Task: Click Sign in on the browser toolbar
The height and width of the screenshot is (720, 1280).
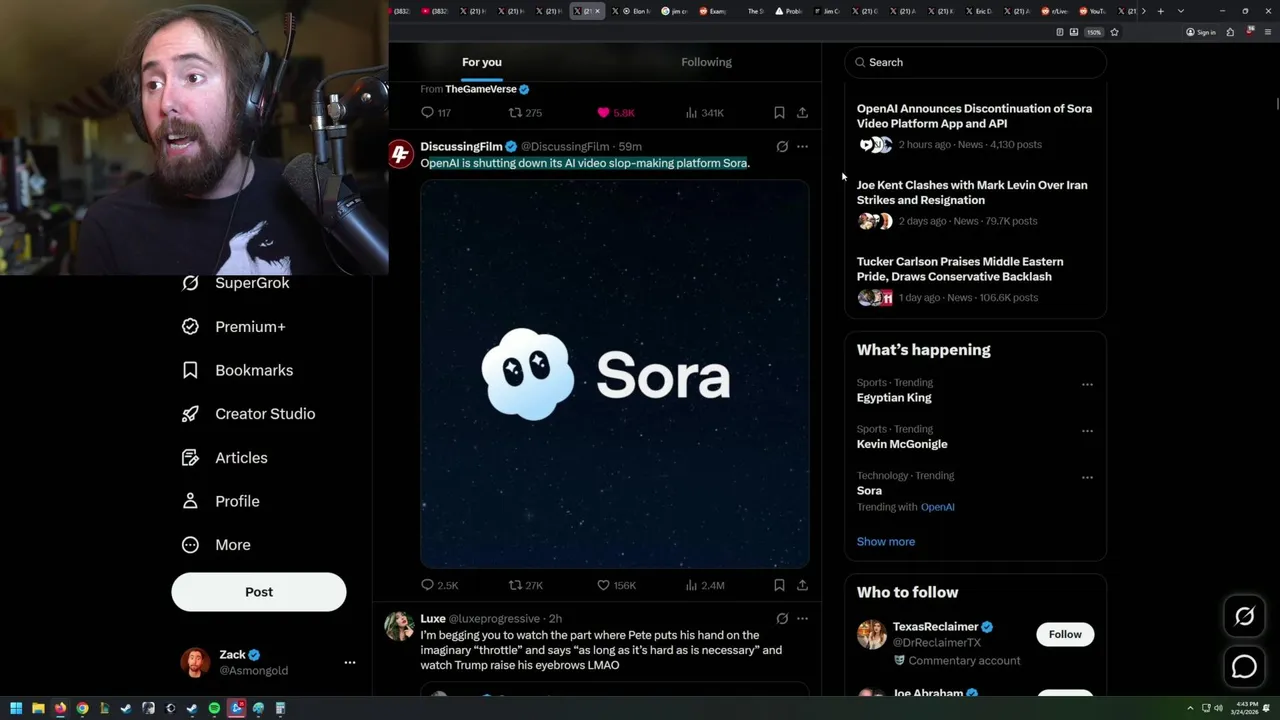Action: tap(1201, 32)
